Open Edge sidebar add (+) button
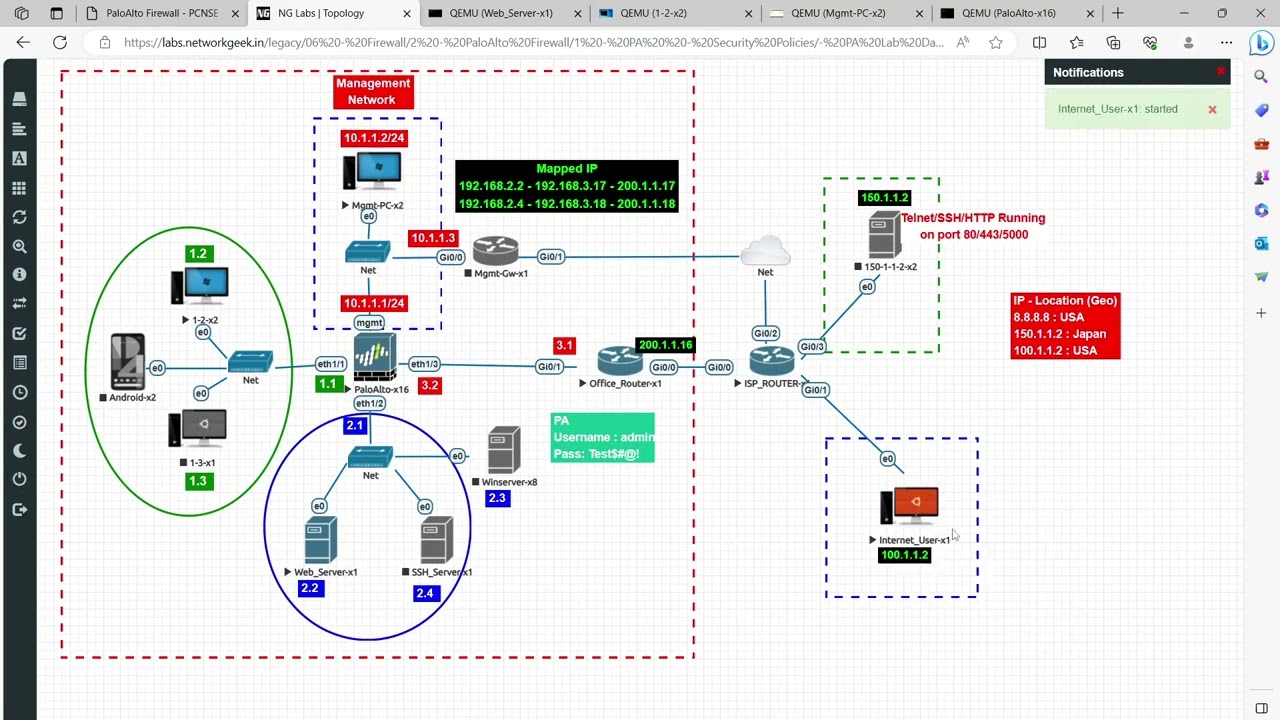This screenshot has width=1280, height=720. pyautogui.click(x=1261, y=313)
